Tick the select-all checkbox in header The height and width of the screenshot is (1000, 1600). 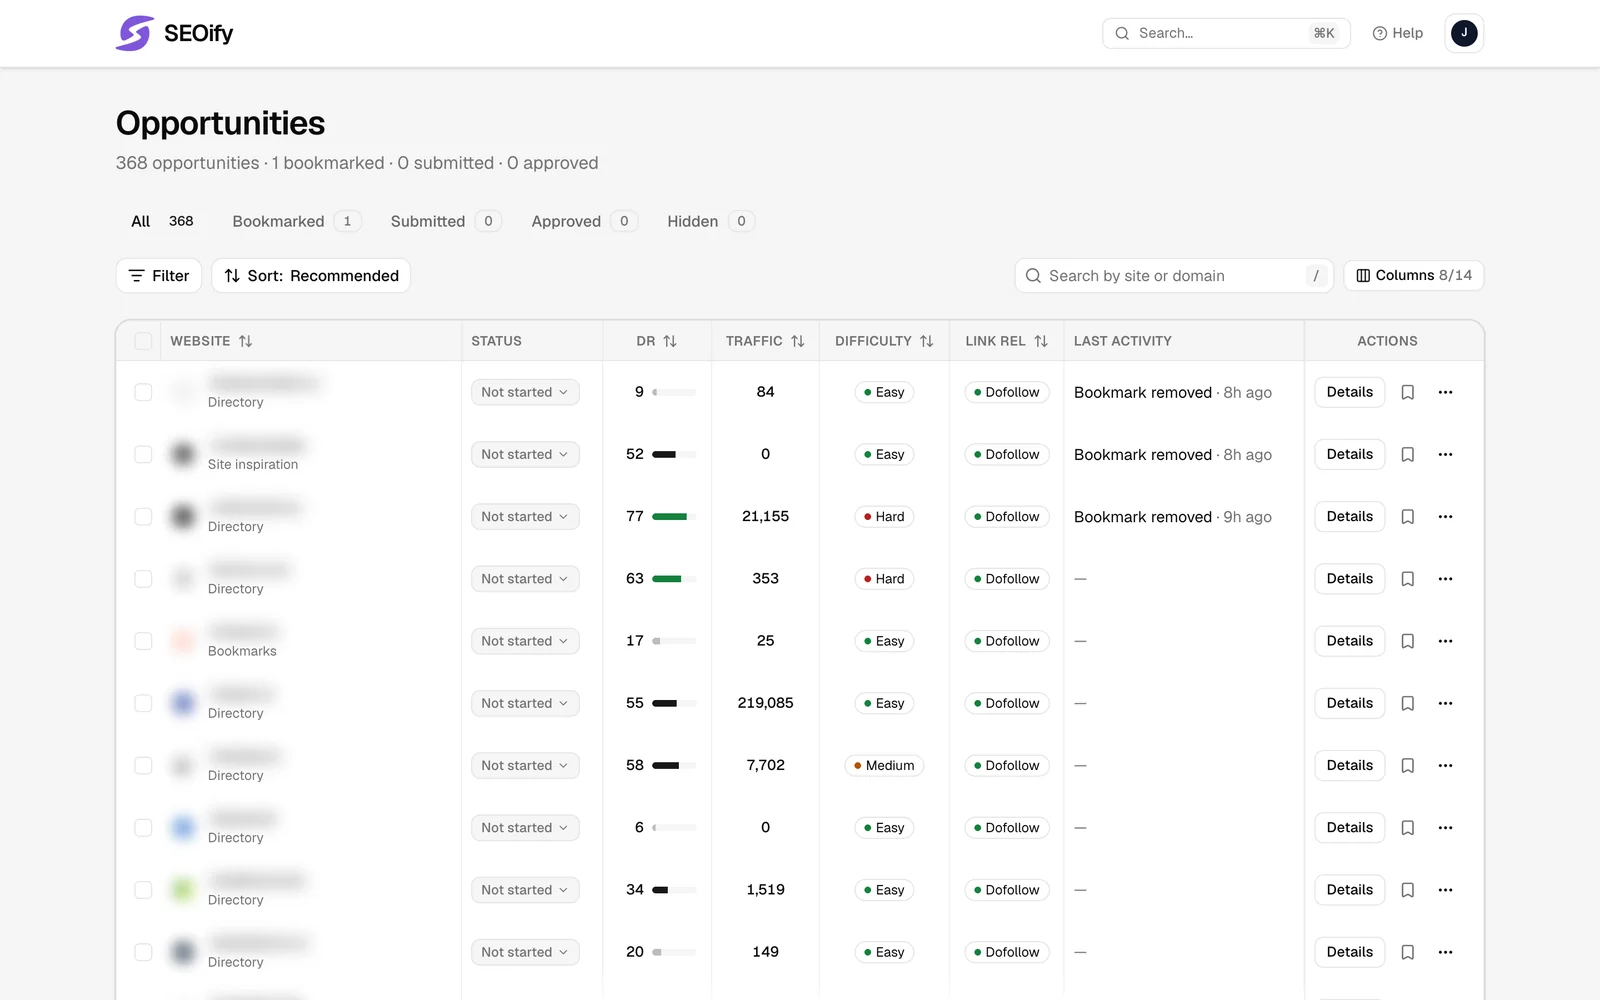(143, 341)
